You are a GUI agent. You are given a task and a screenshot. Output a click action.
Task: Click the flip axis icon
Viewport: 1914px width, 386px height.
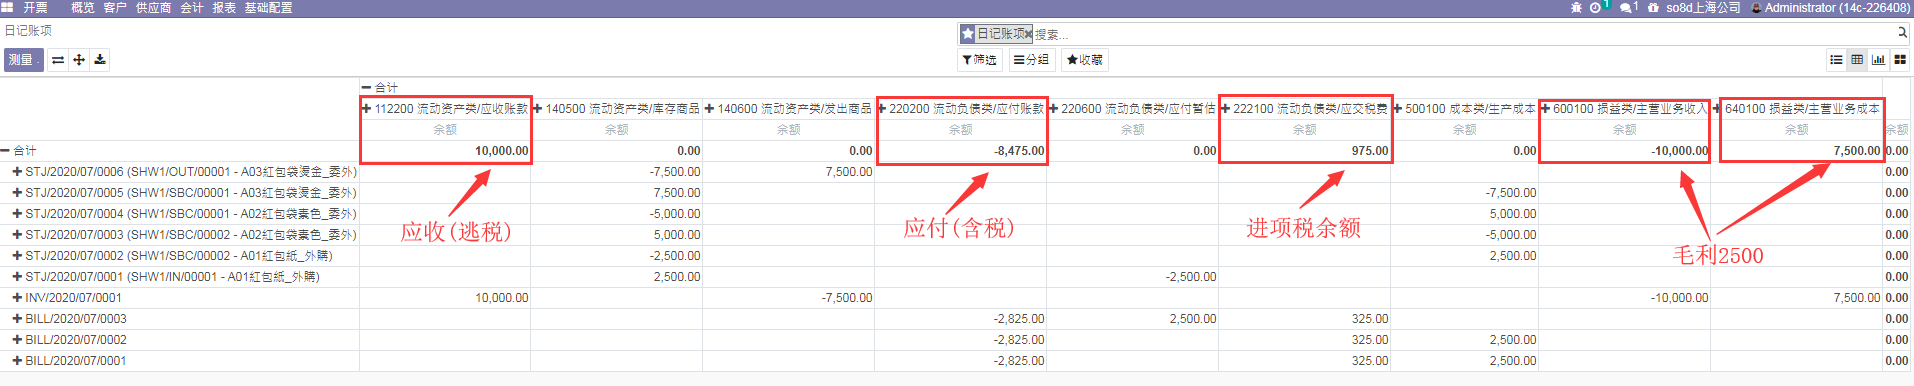58,60
